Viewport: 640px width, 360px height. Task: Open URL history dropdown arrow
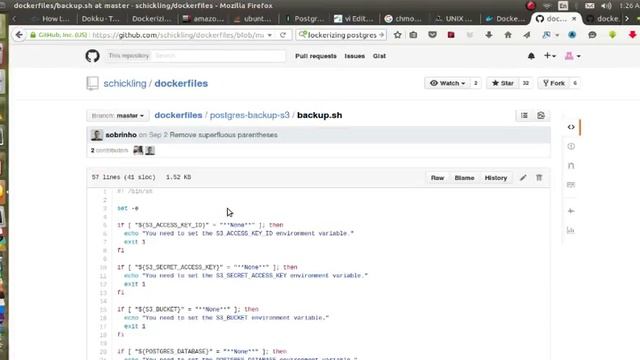(x=270, y=35)
